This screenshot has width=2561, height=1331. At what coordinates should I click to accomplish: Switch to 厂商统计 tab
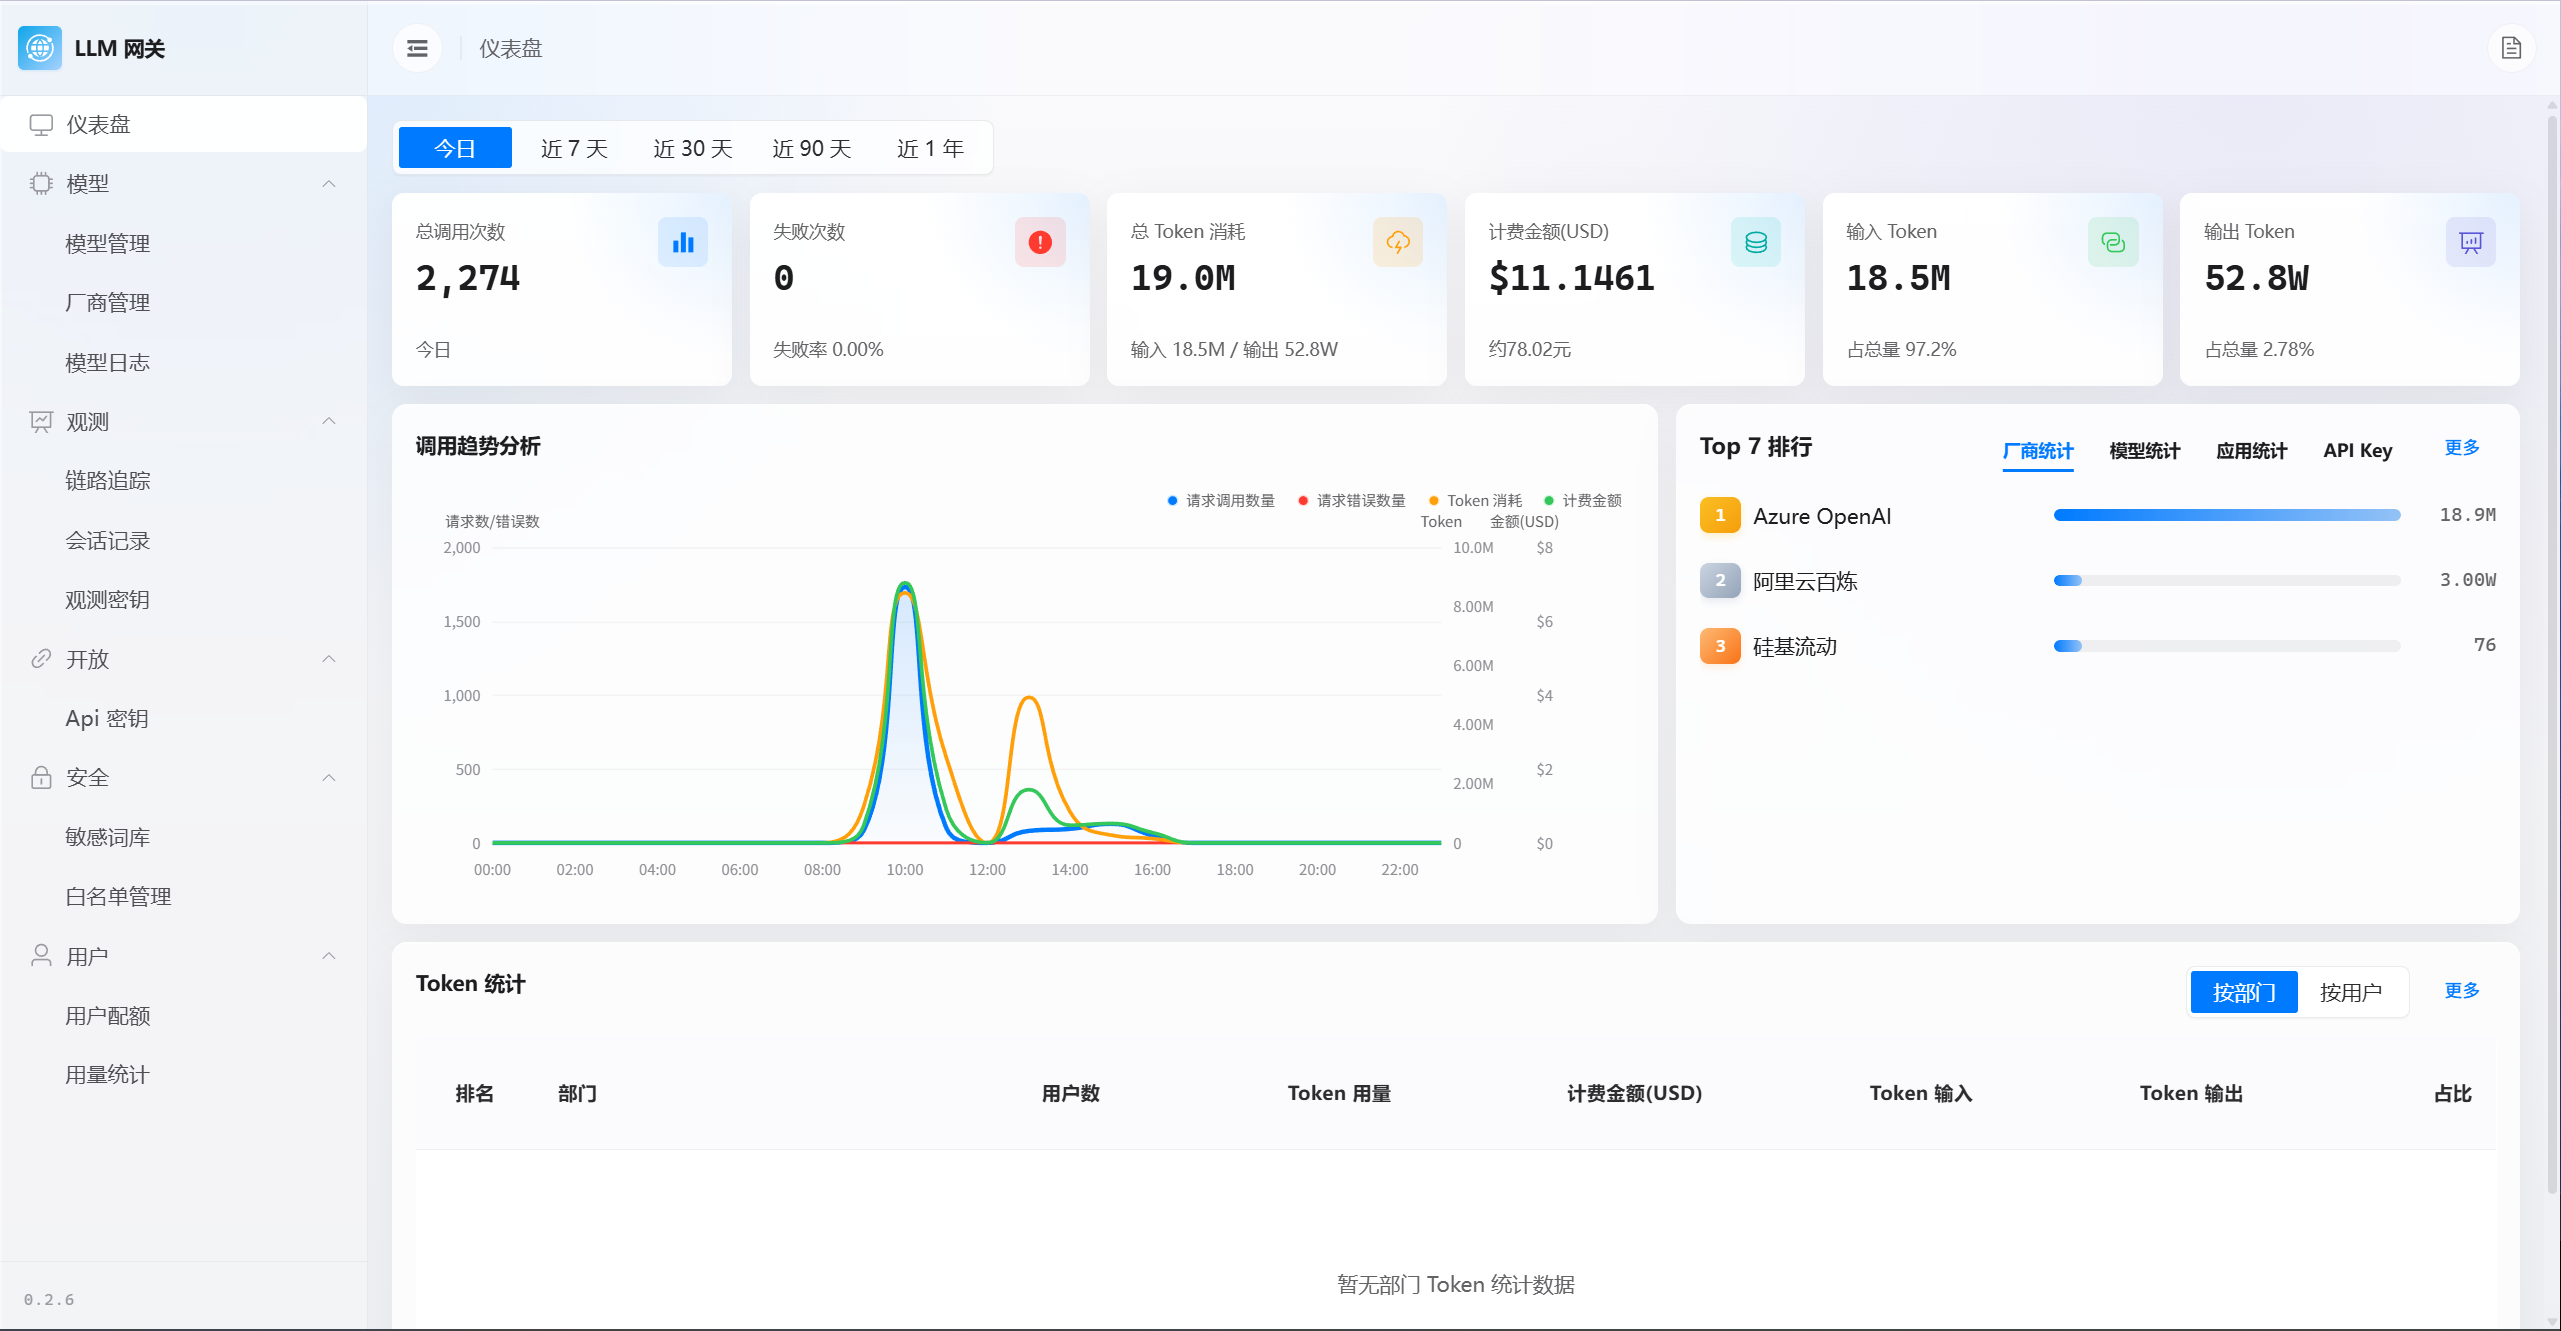(2037, 451)
